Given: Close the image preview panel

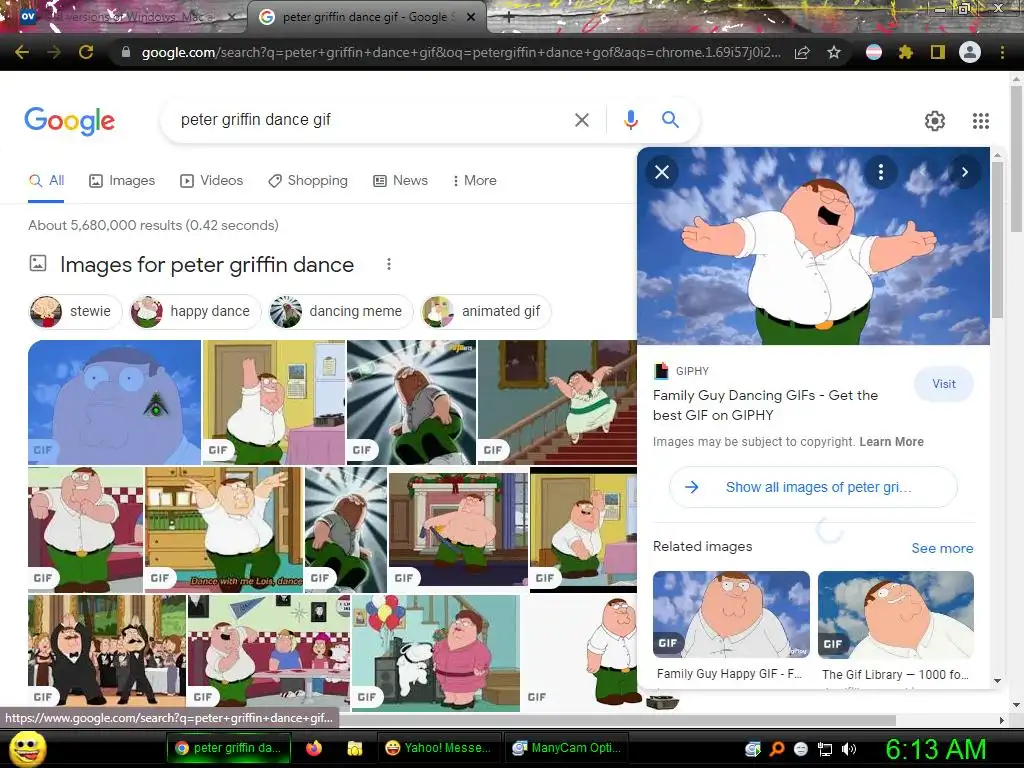Looking at the screenshot, I should pos(662,172).
